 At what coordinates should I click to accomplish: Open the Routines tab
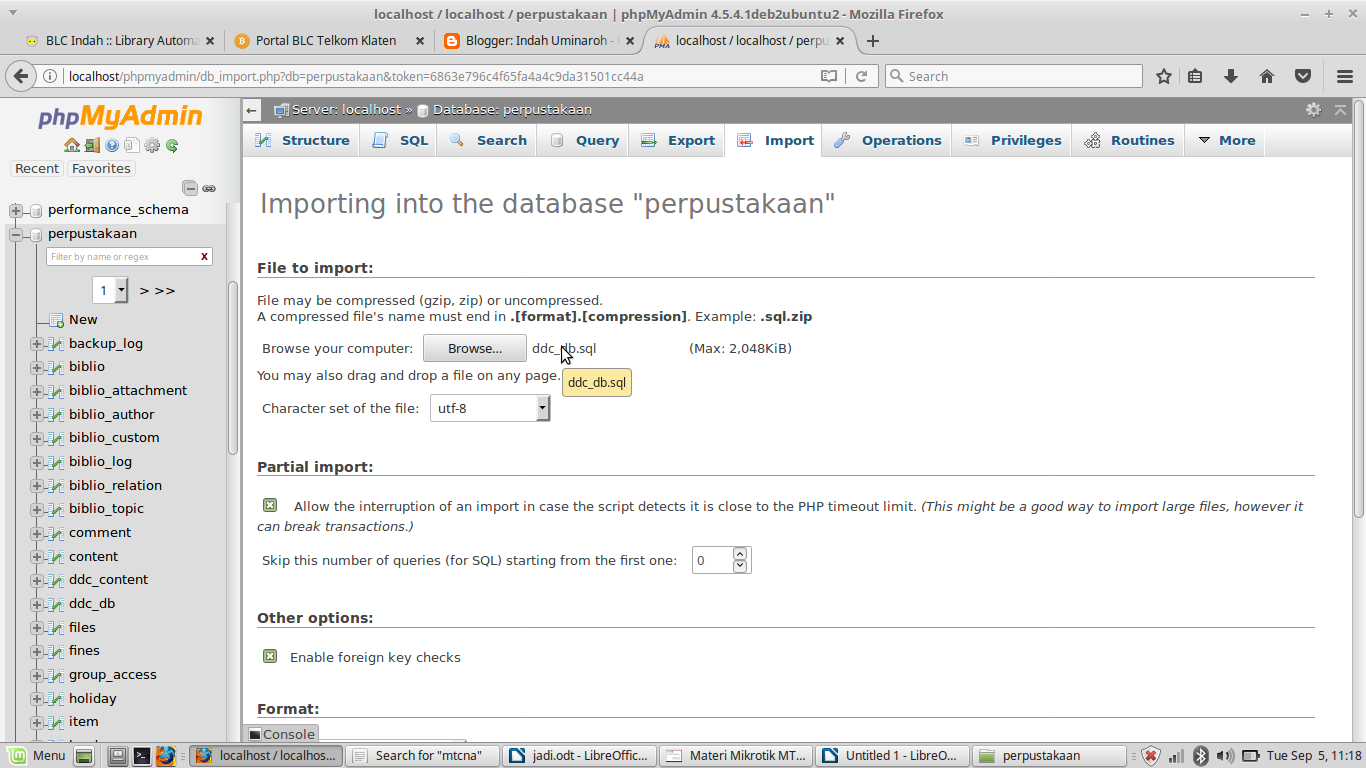point(1129,141)
